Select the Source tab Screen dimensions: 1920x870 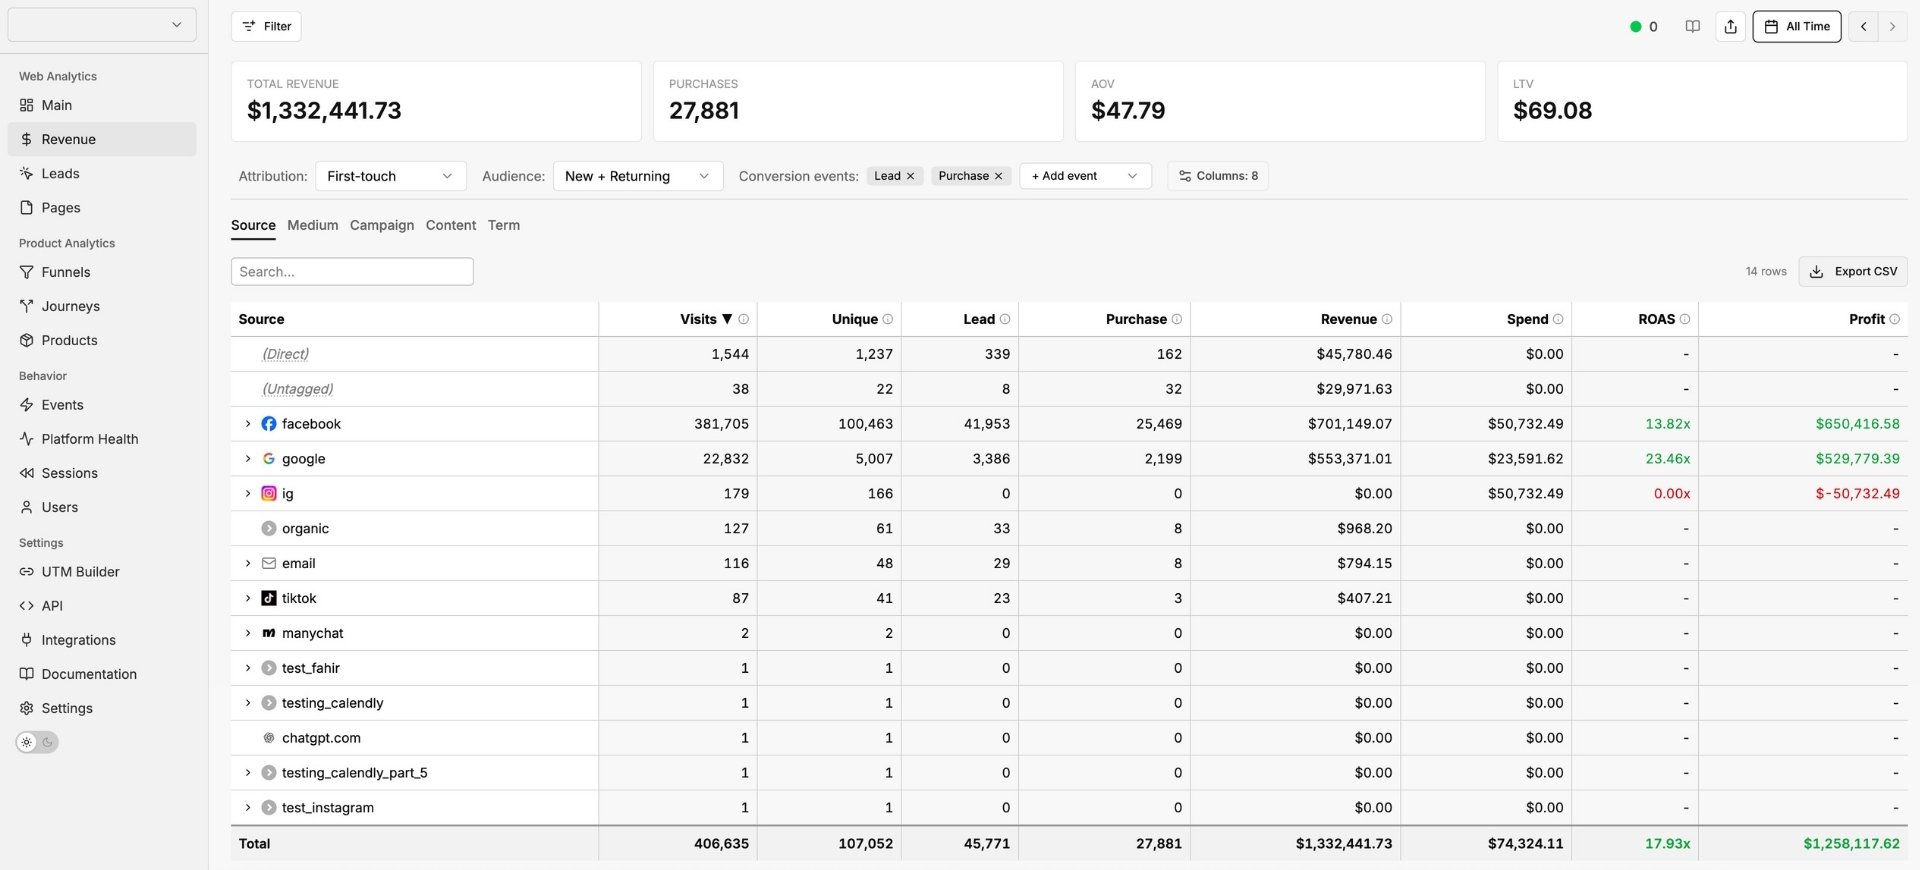point(253,225)
